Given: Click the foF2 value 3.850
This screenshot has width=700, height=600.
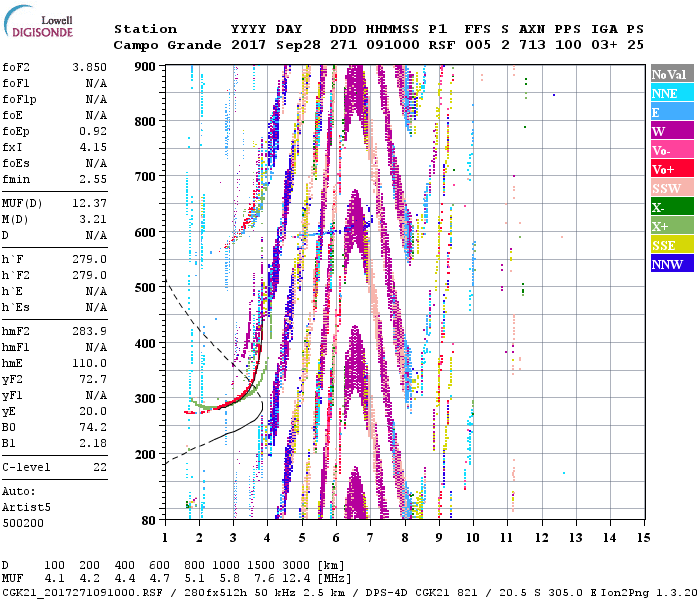Looking at the screenshot, I should pos(89,68).
